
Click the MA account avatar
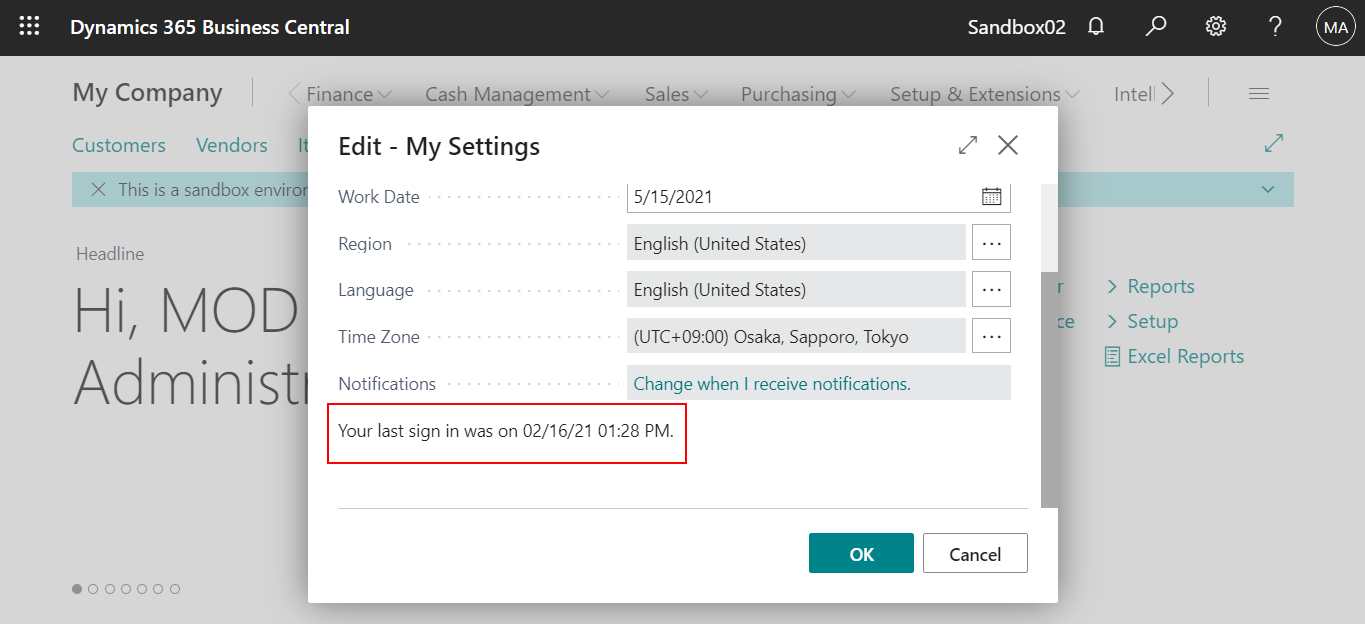pos(1336,26)
